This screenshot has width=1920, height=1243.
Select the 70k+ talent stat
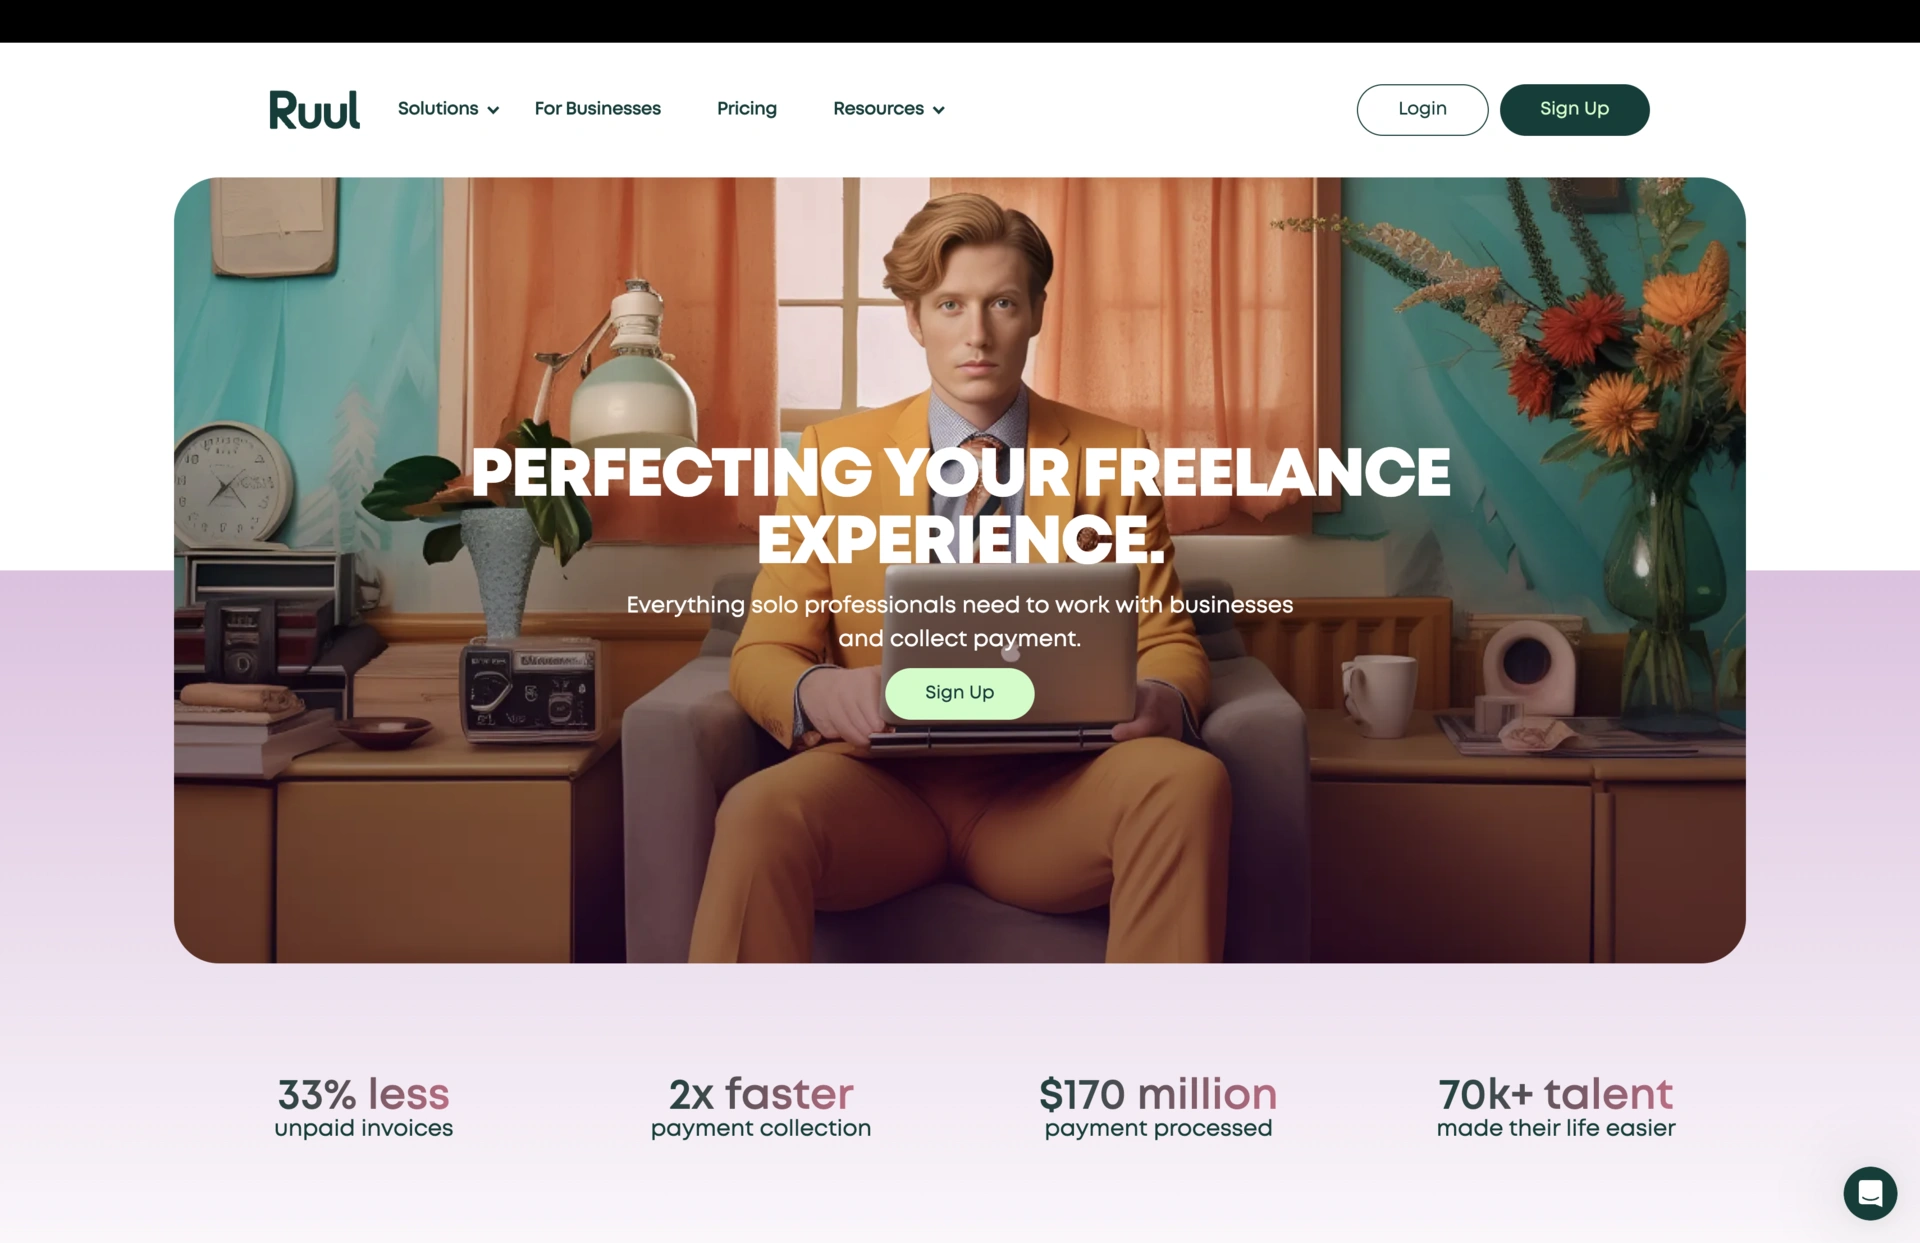(1556, 1108)
